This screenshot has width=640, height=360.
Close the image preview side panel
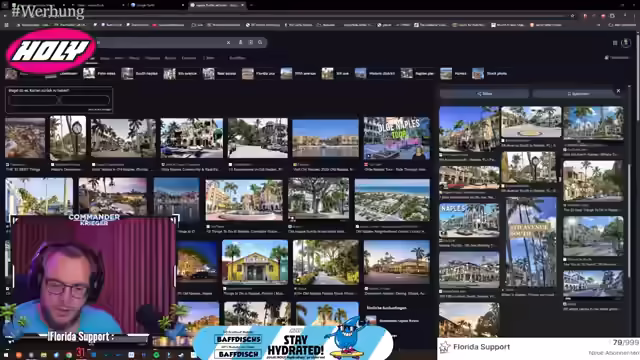(618, 91)
